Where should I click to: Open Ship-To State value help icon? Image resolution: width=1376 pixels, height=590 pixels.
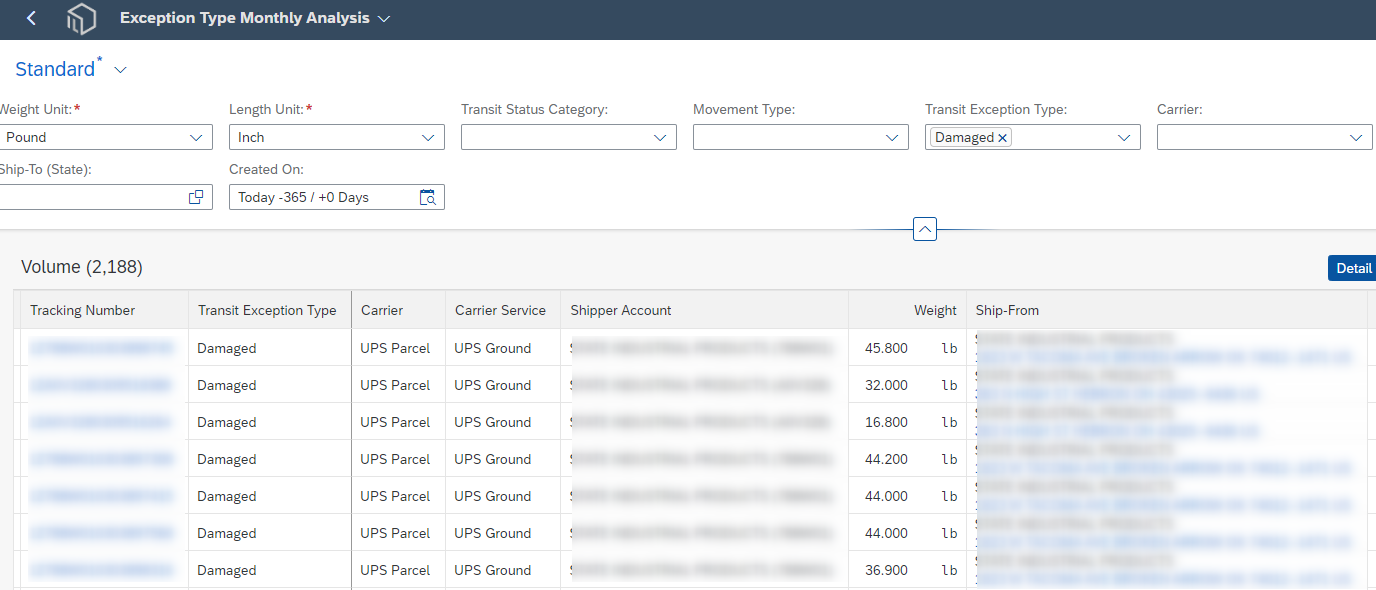point(196,197)
